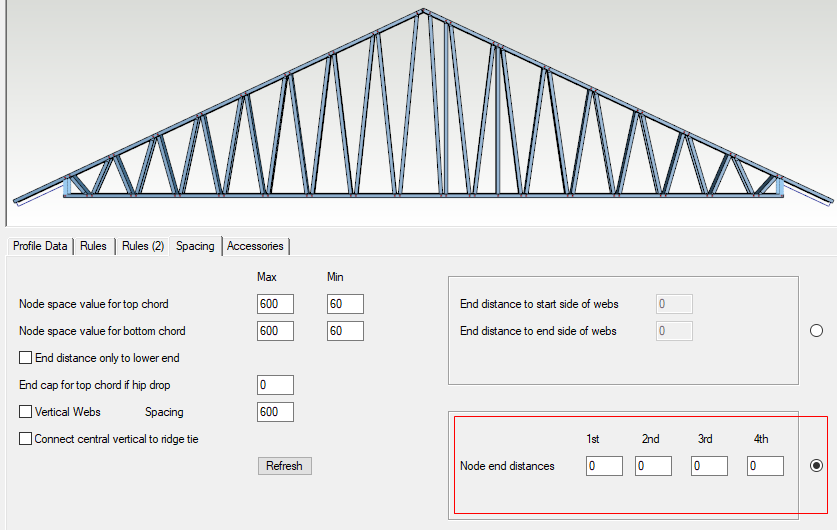Screen dimensions: 837x530
Task: Select the Rules (2) tab
Action: pyautogui.click(x=143, y=246)
